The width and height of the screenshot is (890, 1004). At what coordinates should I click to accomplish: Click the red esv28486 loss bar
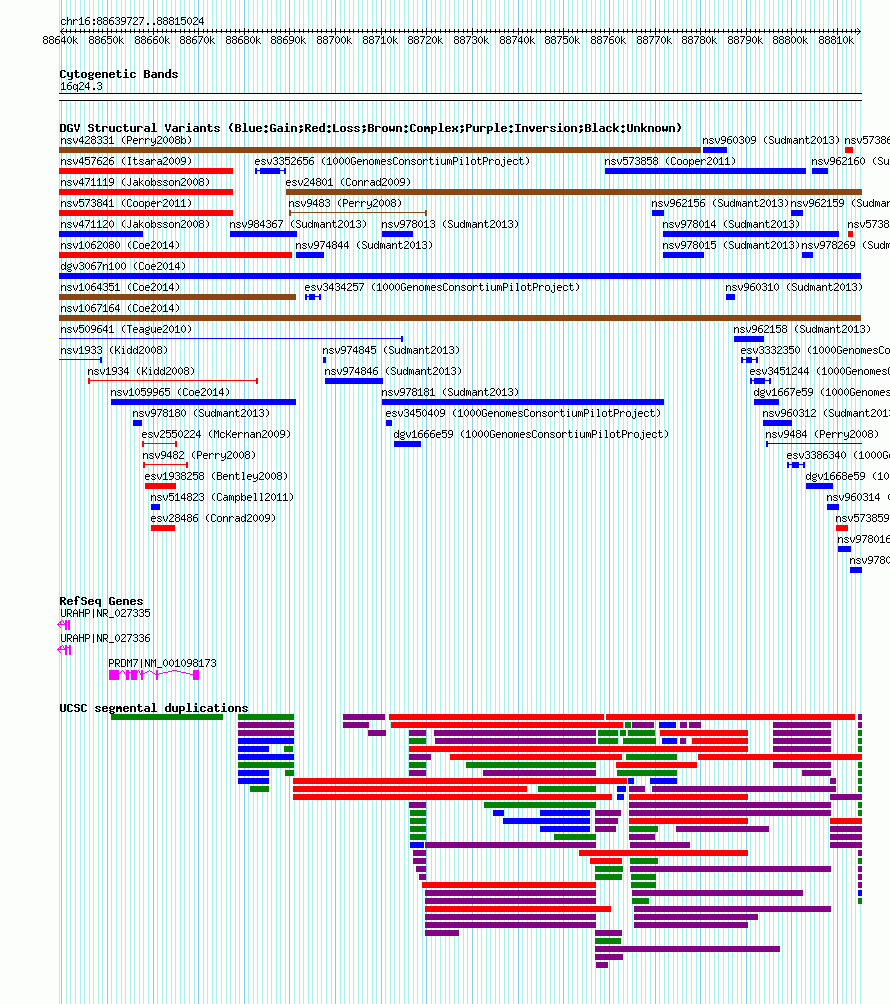click(163, 528)
